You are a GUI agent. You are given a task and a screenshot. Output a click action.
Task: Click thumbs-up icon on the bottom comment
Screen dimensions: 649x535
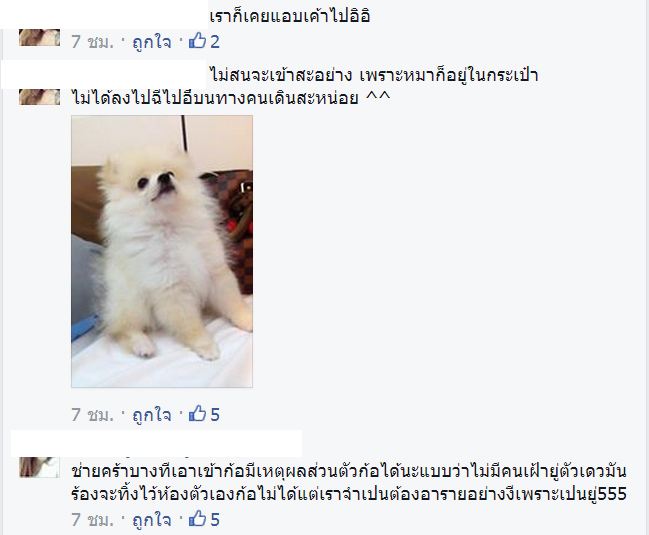coord(197,519)
